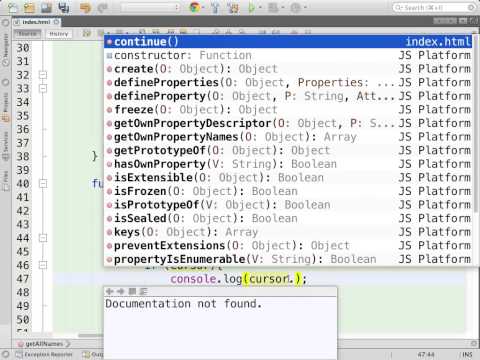Open the project configuration combo box

pyautogui.click(x=150, y=7)
